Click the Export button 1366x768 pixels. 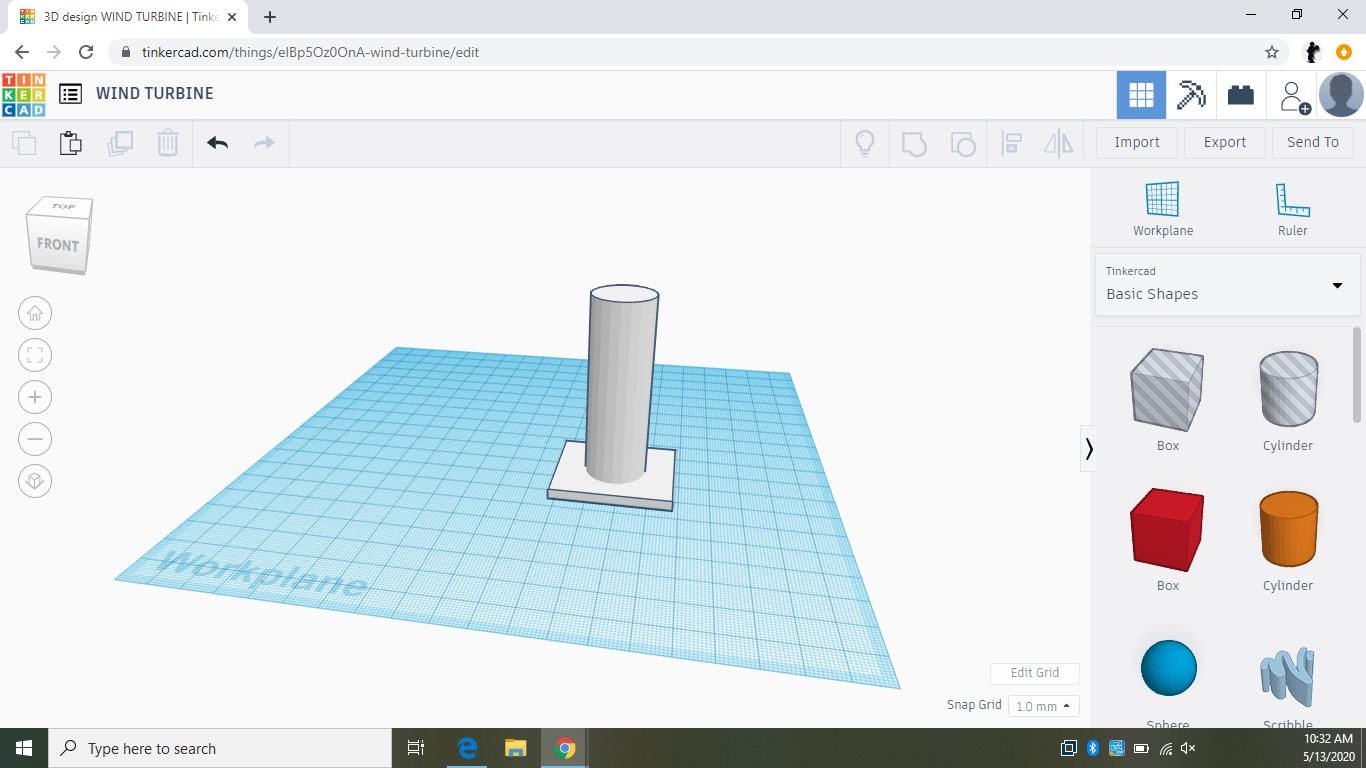click(1224, 142)
